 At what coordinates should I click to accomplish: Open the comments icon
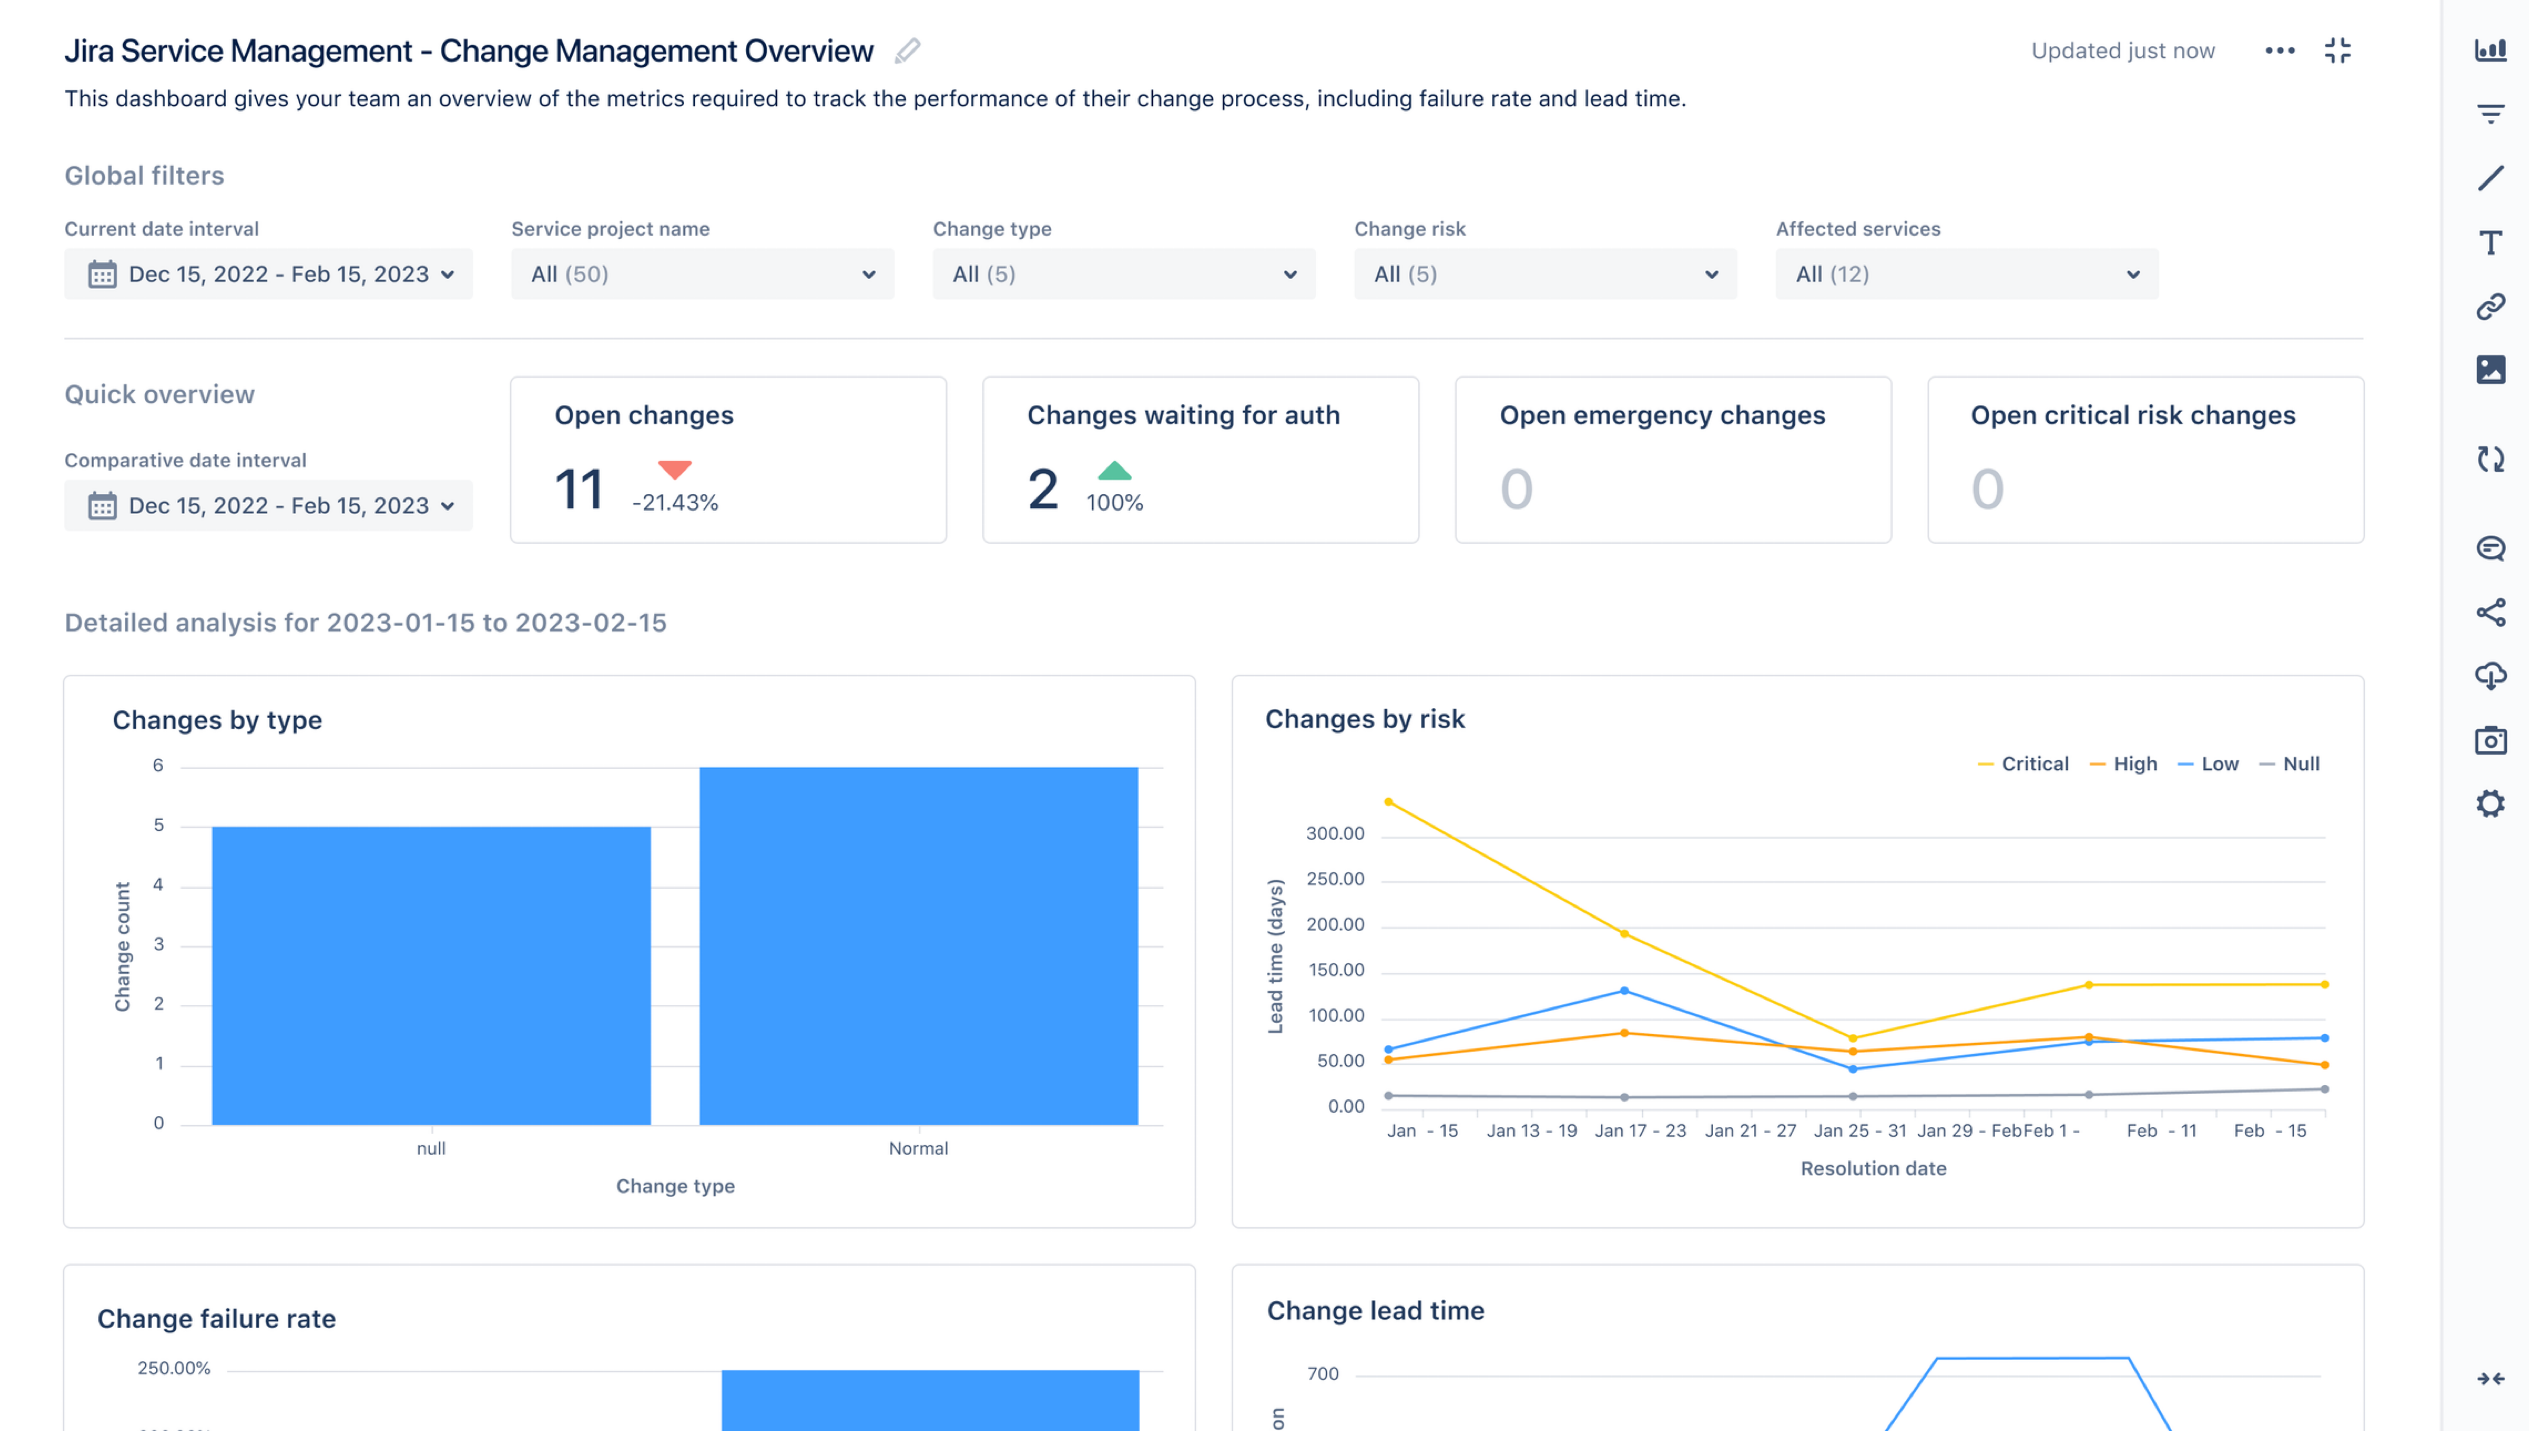(2491, 549)
